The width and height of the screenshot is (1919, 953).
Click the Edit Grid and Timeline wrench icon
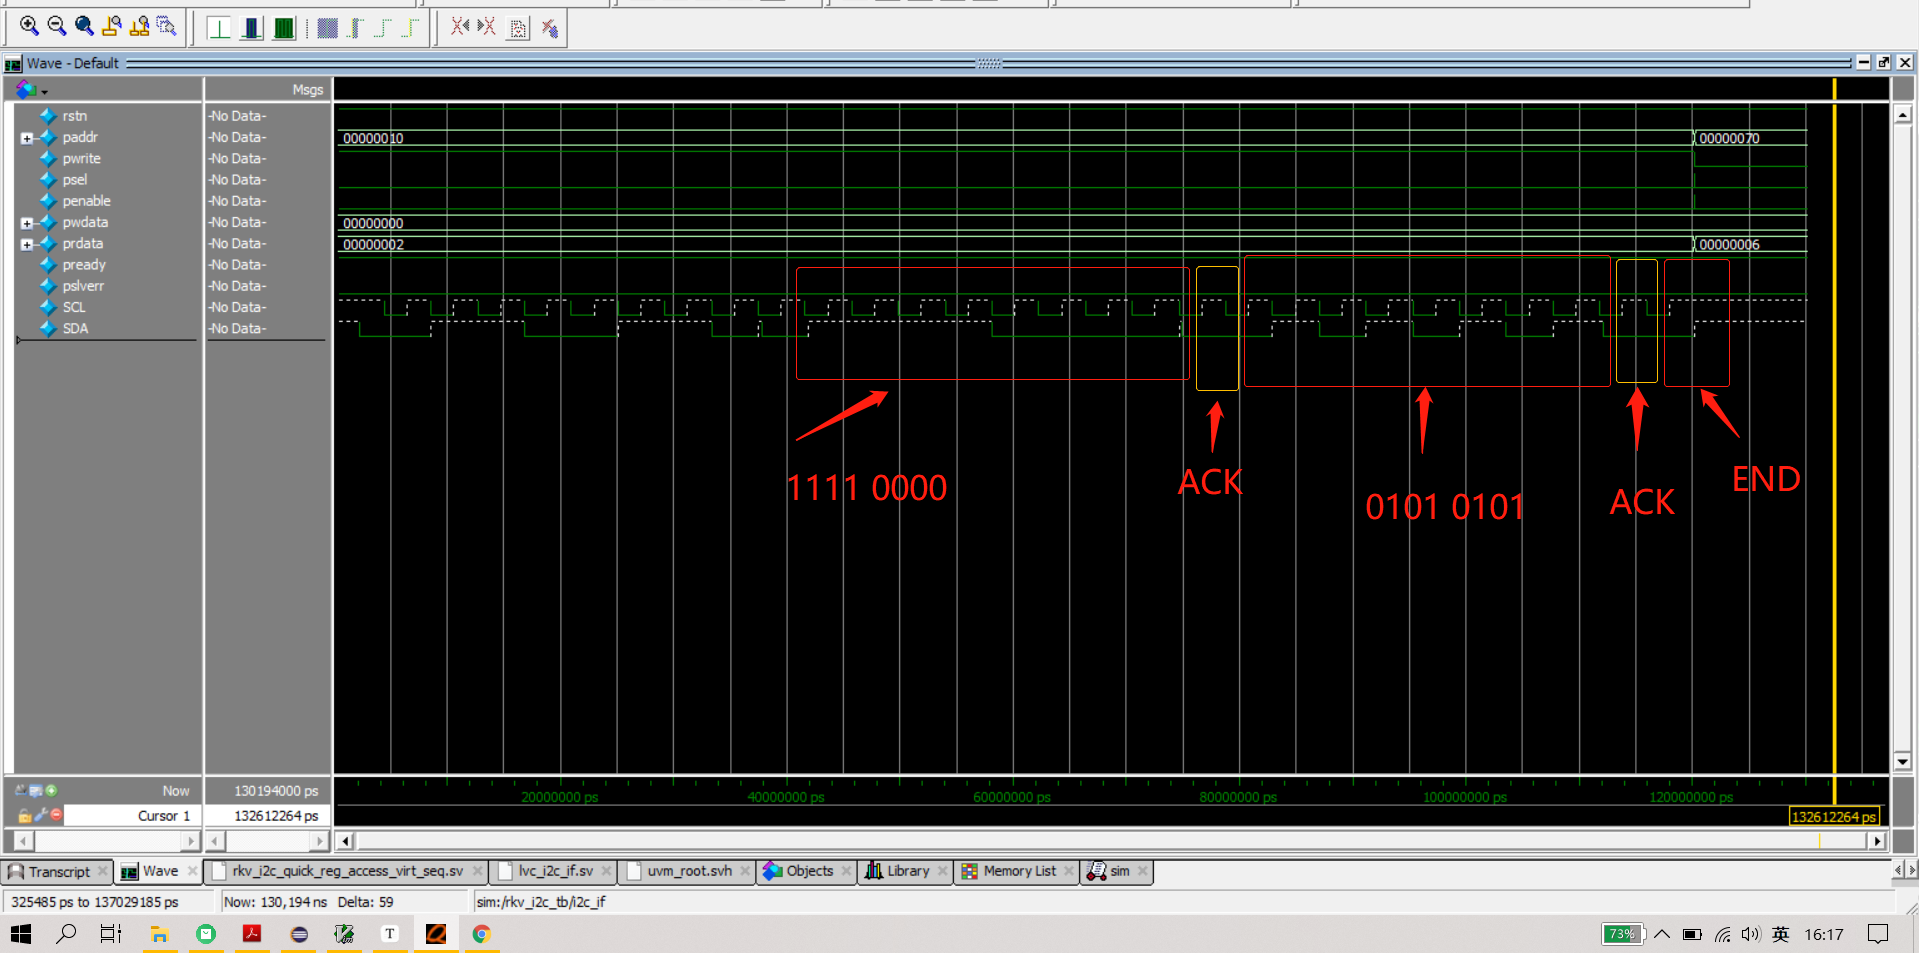click(x=41, y=814)
